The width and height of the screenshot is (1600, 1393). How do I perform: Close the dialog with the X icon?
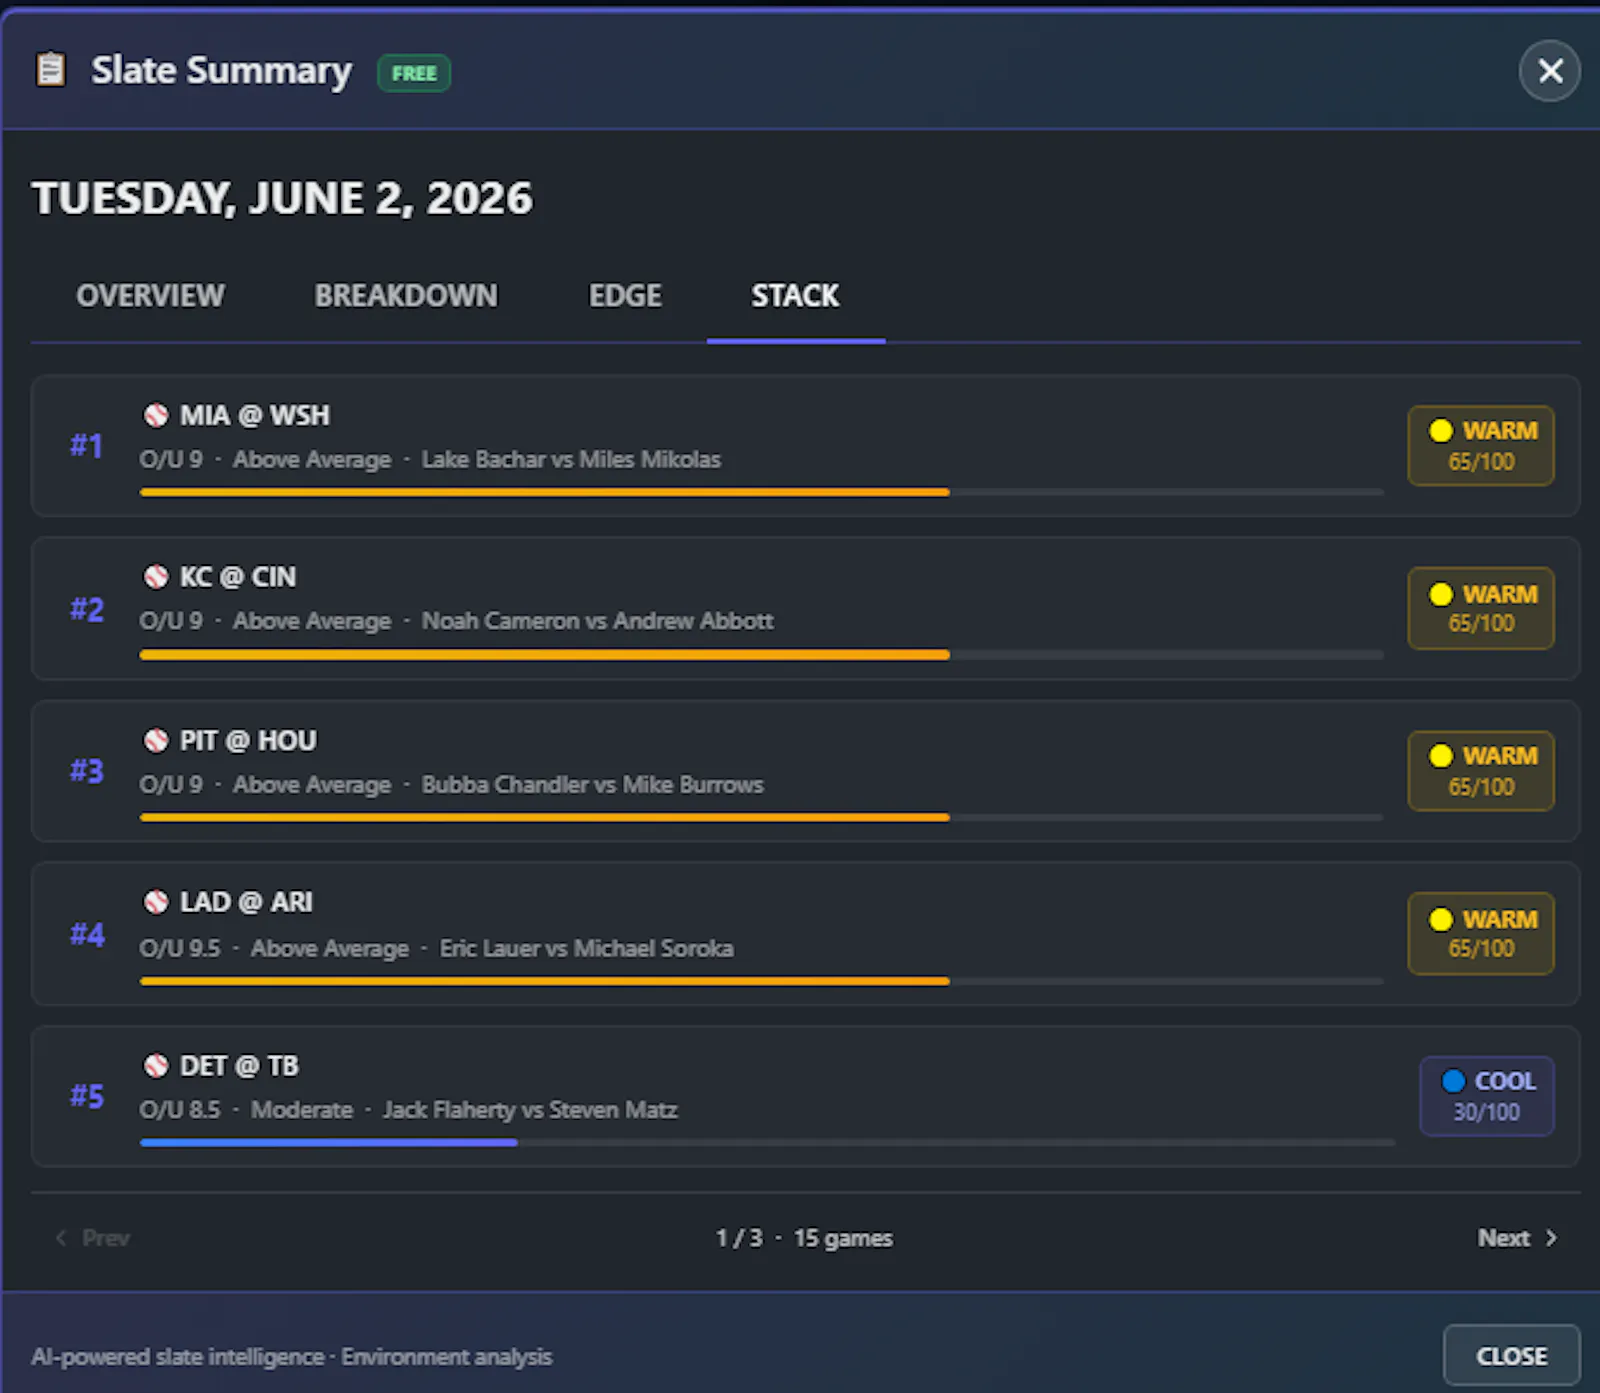pos(1550,71)
